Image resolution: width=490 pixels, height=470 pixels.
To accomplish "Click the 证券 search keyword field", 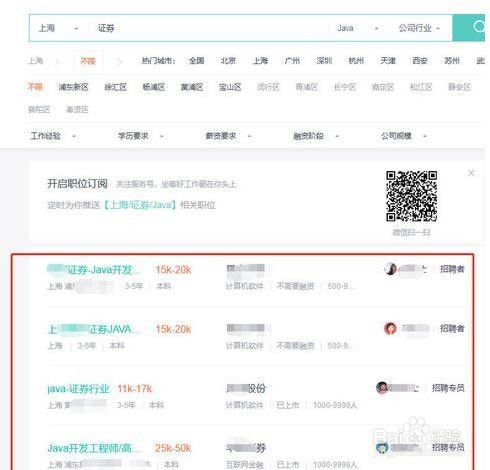I will coord(208,28).
